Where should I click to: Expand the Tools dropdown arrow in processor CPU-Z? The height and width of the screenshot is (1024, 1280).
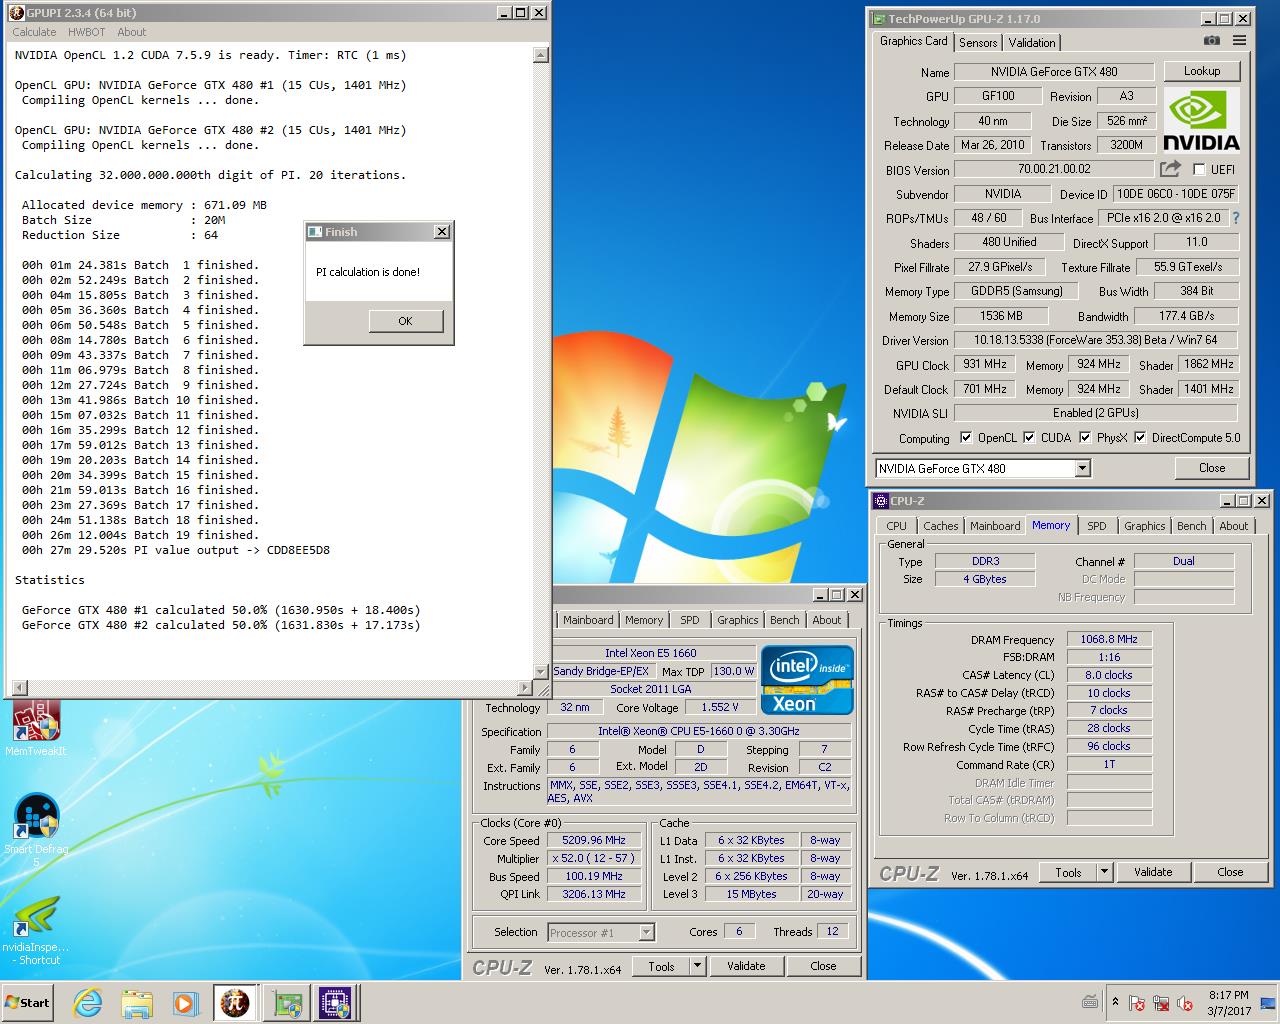click(x=698, y=966)
